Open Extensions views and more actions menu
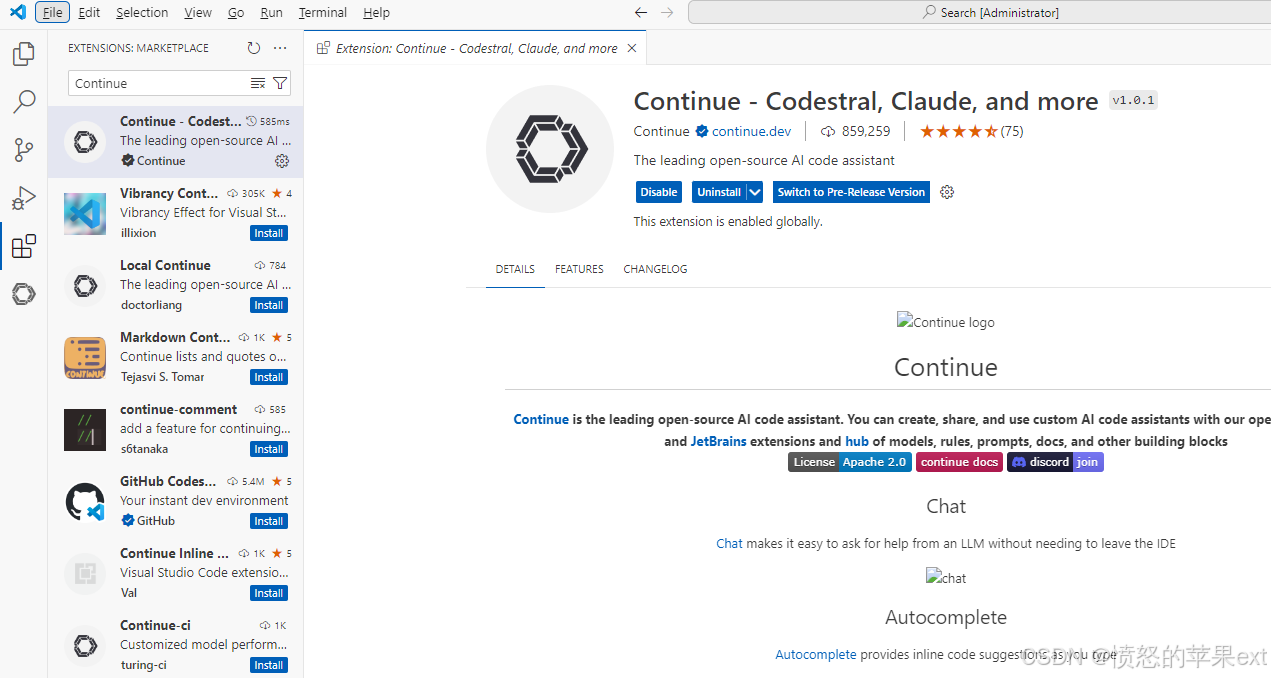Viewport: 1271px width, 678px height. click(280, 48)
